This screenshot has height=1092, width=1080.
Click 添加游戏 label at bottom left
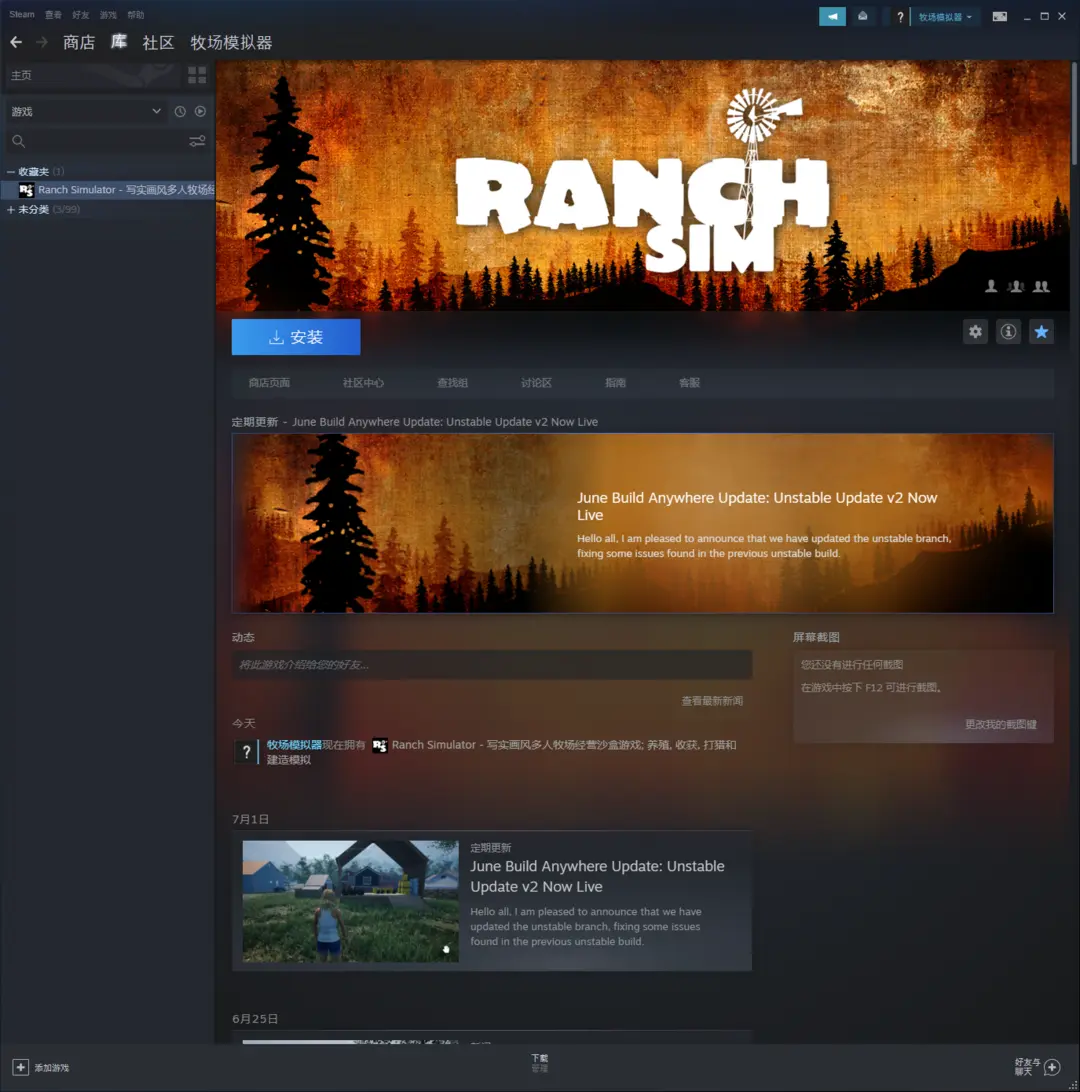[x=52, y=1068]
